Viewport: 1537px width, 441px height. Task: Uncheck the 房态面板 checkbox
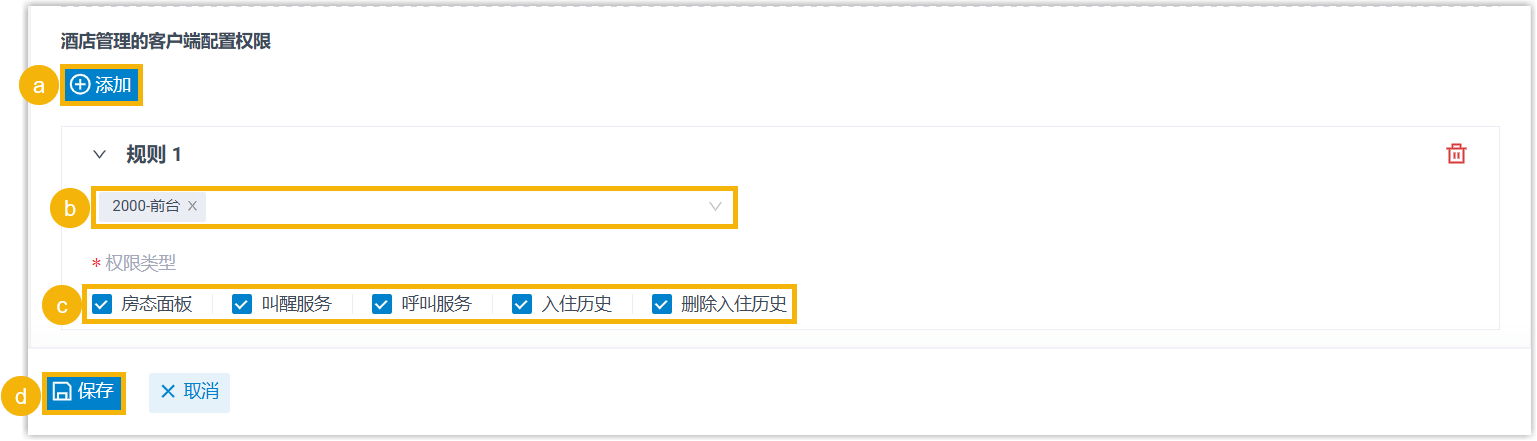click(x=102, y=304)
